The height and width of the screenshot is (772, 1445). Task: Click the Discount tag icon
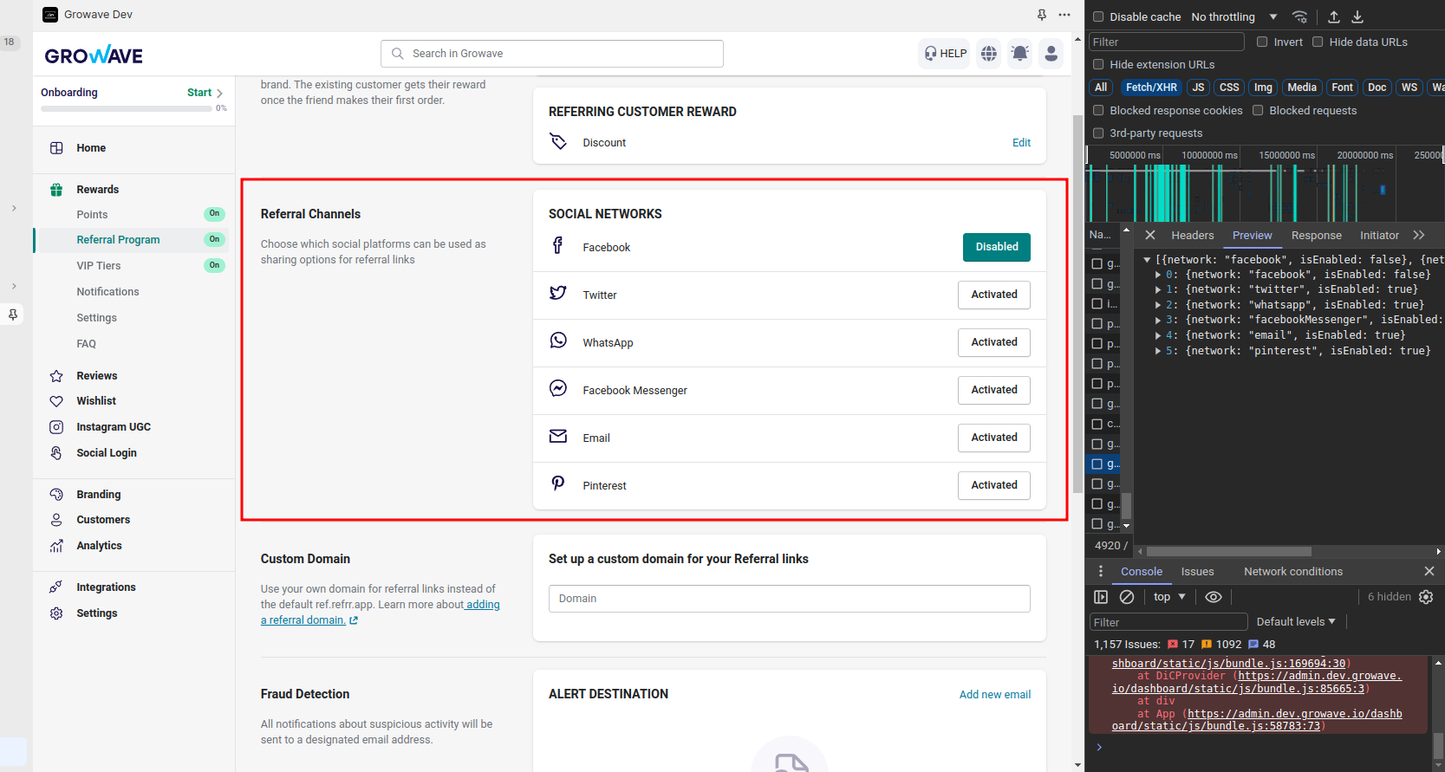tap(559, 142)
